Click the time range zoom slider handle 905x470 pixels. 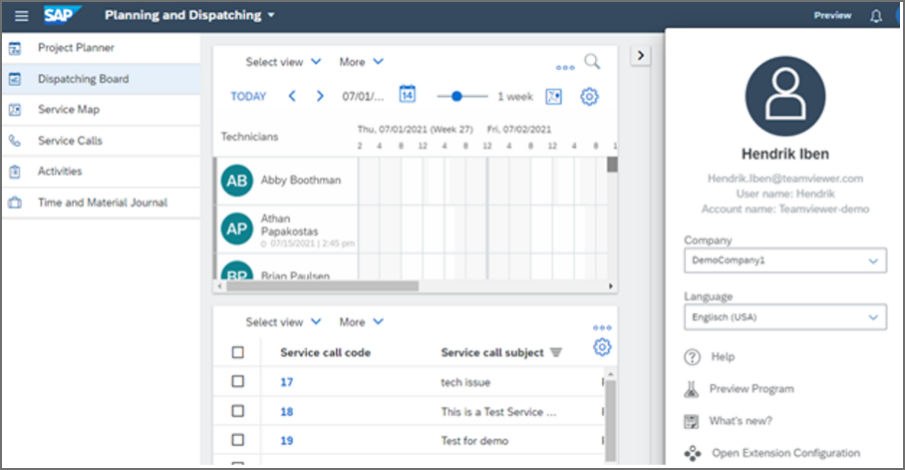tap(457, 96)
